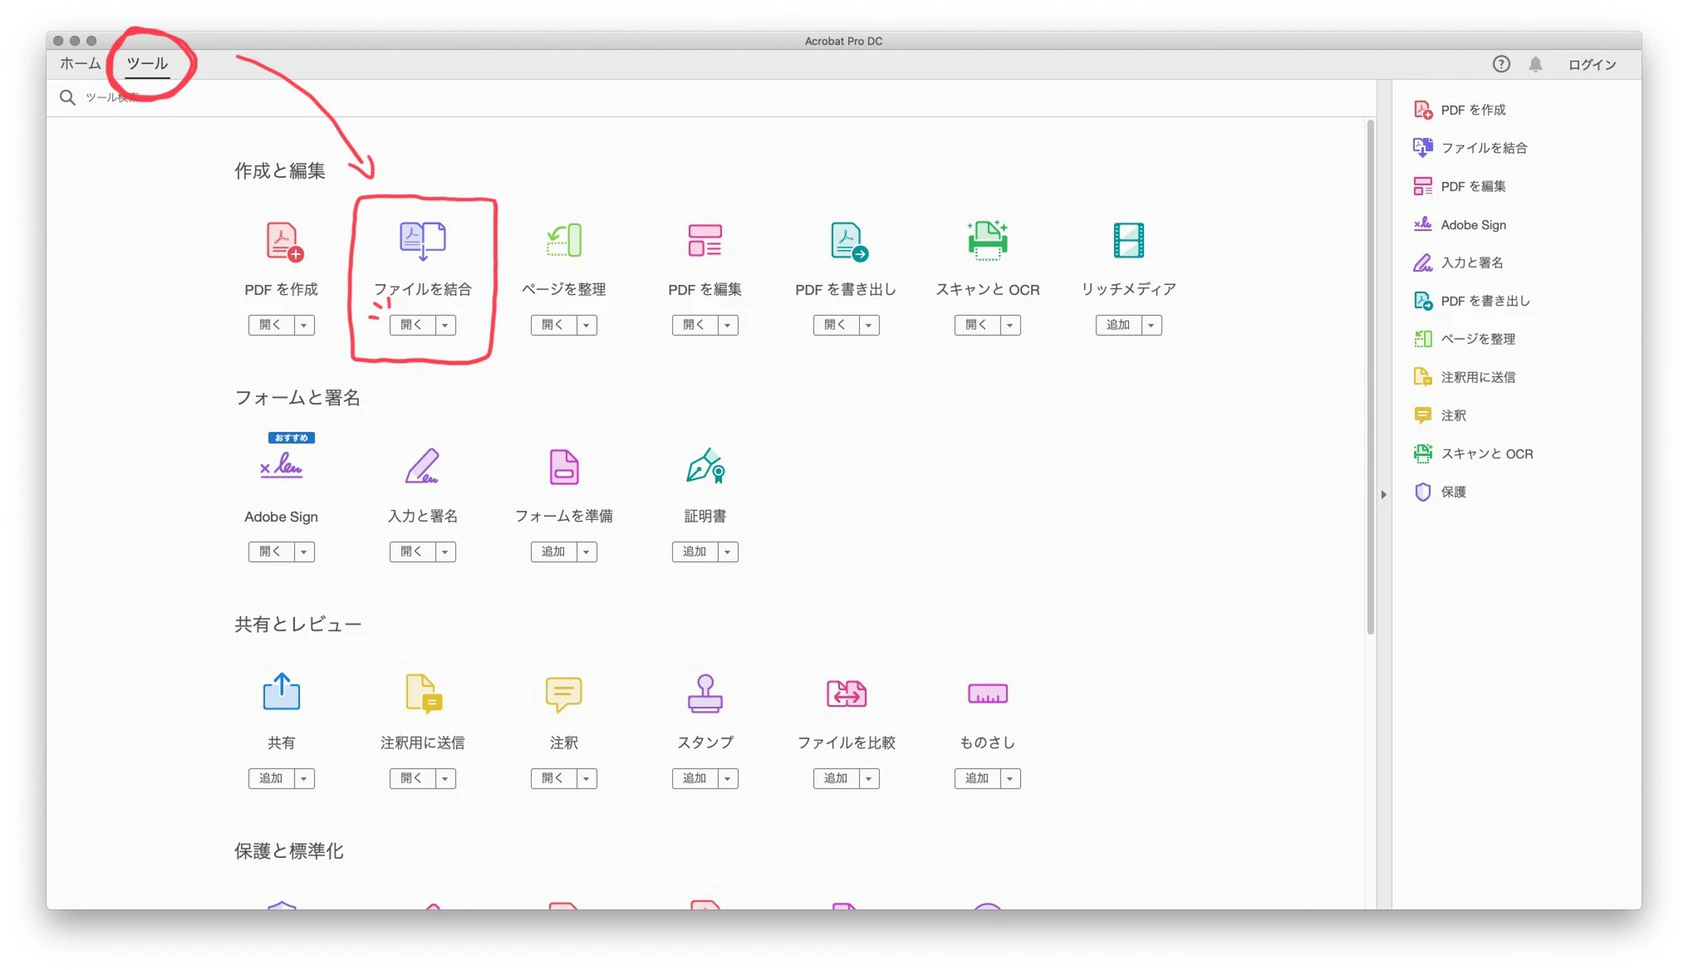
Task: Click the 注釈 comment icon in main grid
Action: (x=564, y=694)
